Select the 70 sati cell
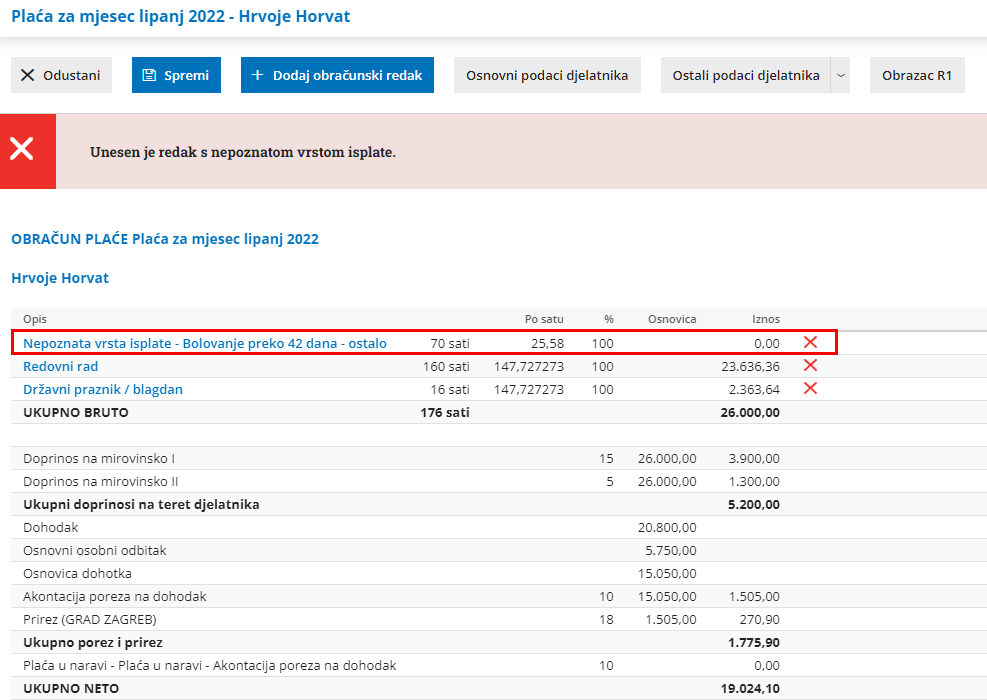 [x=450, y=343]
